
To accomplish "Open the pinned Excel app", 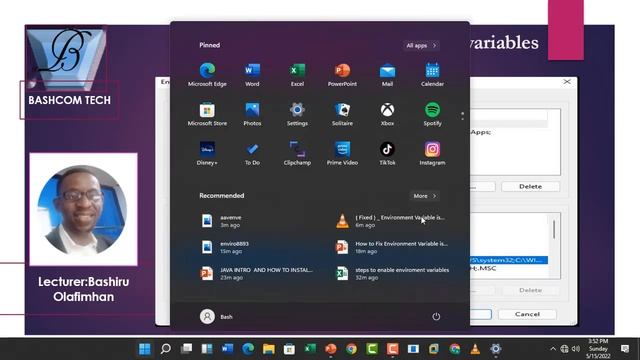I will (x=297, y=75).
